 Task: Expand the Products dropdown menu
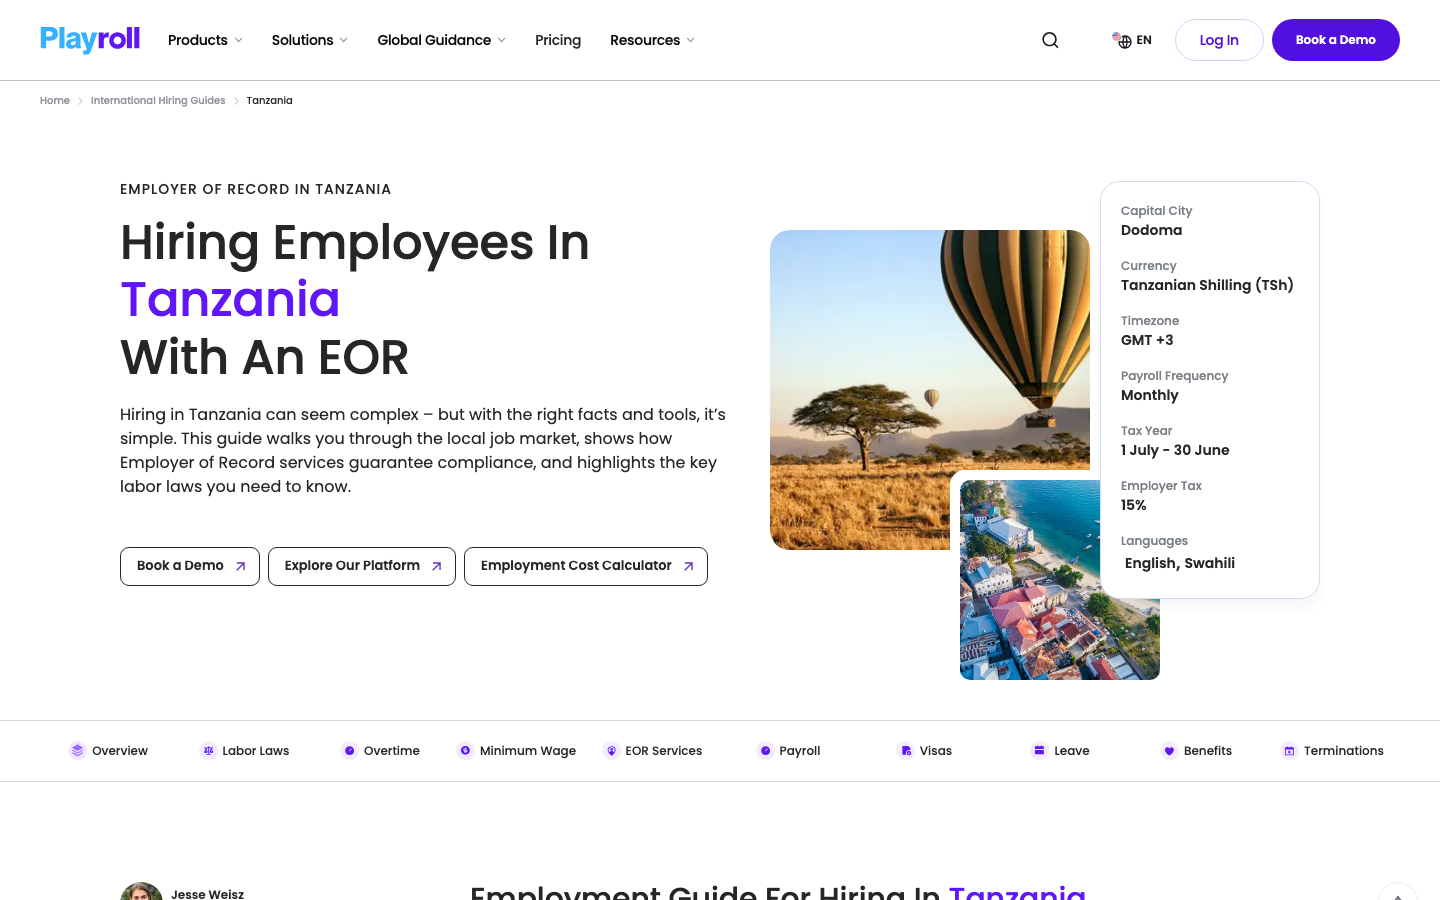(205, 40)
